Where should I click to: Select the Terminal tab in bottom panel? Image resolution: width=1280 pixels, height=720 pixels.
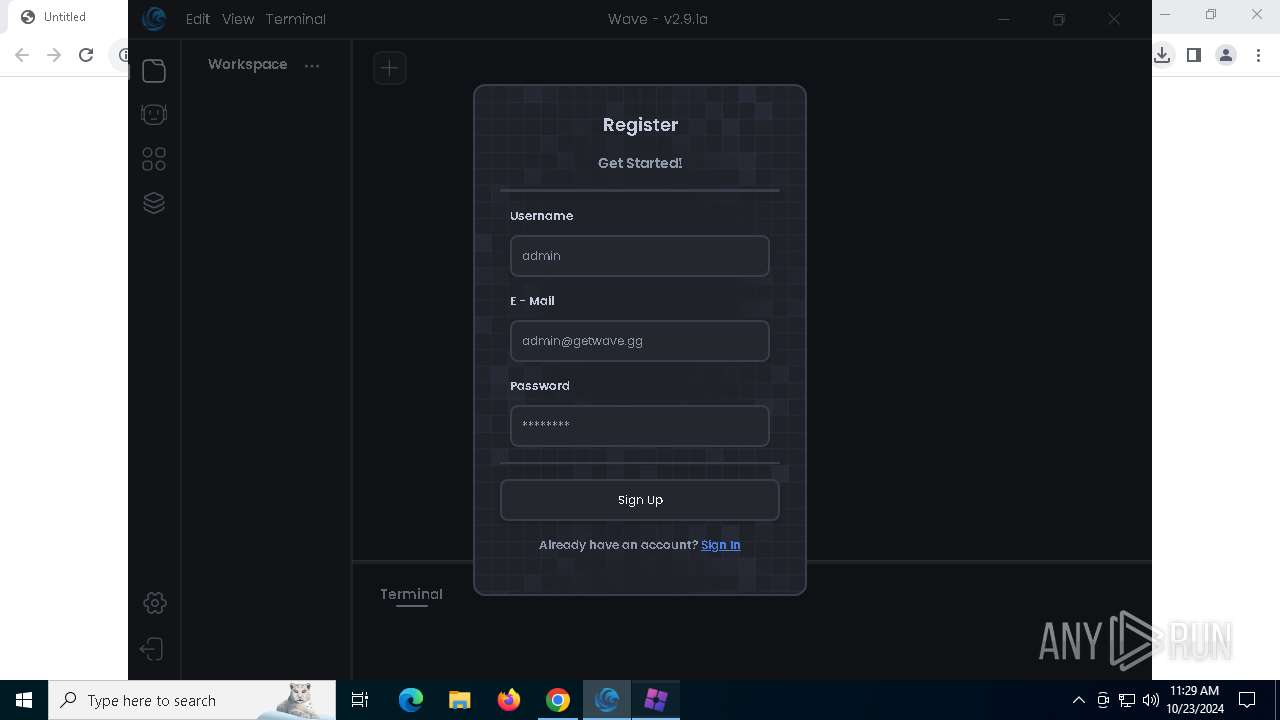411,594
